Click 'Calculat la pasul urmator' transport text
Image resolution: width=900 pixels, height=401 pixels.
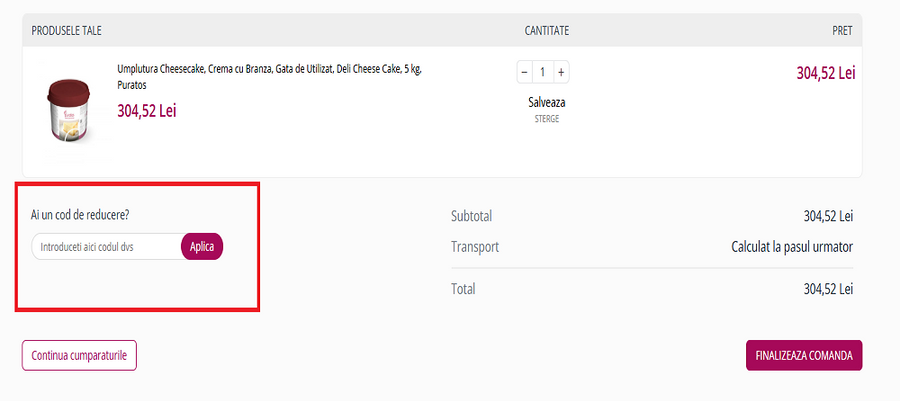click(x=792, y=247)
